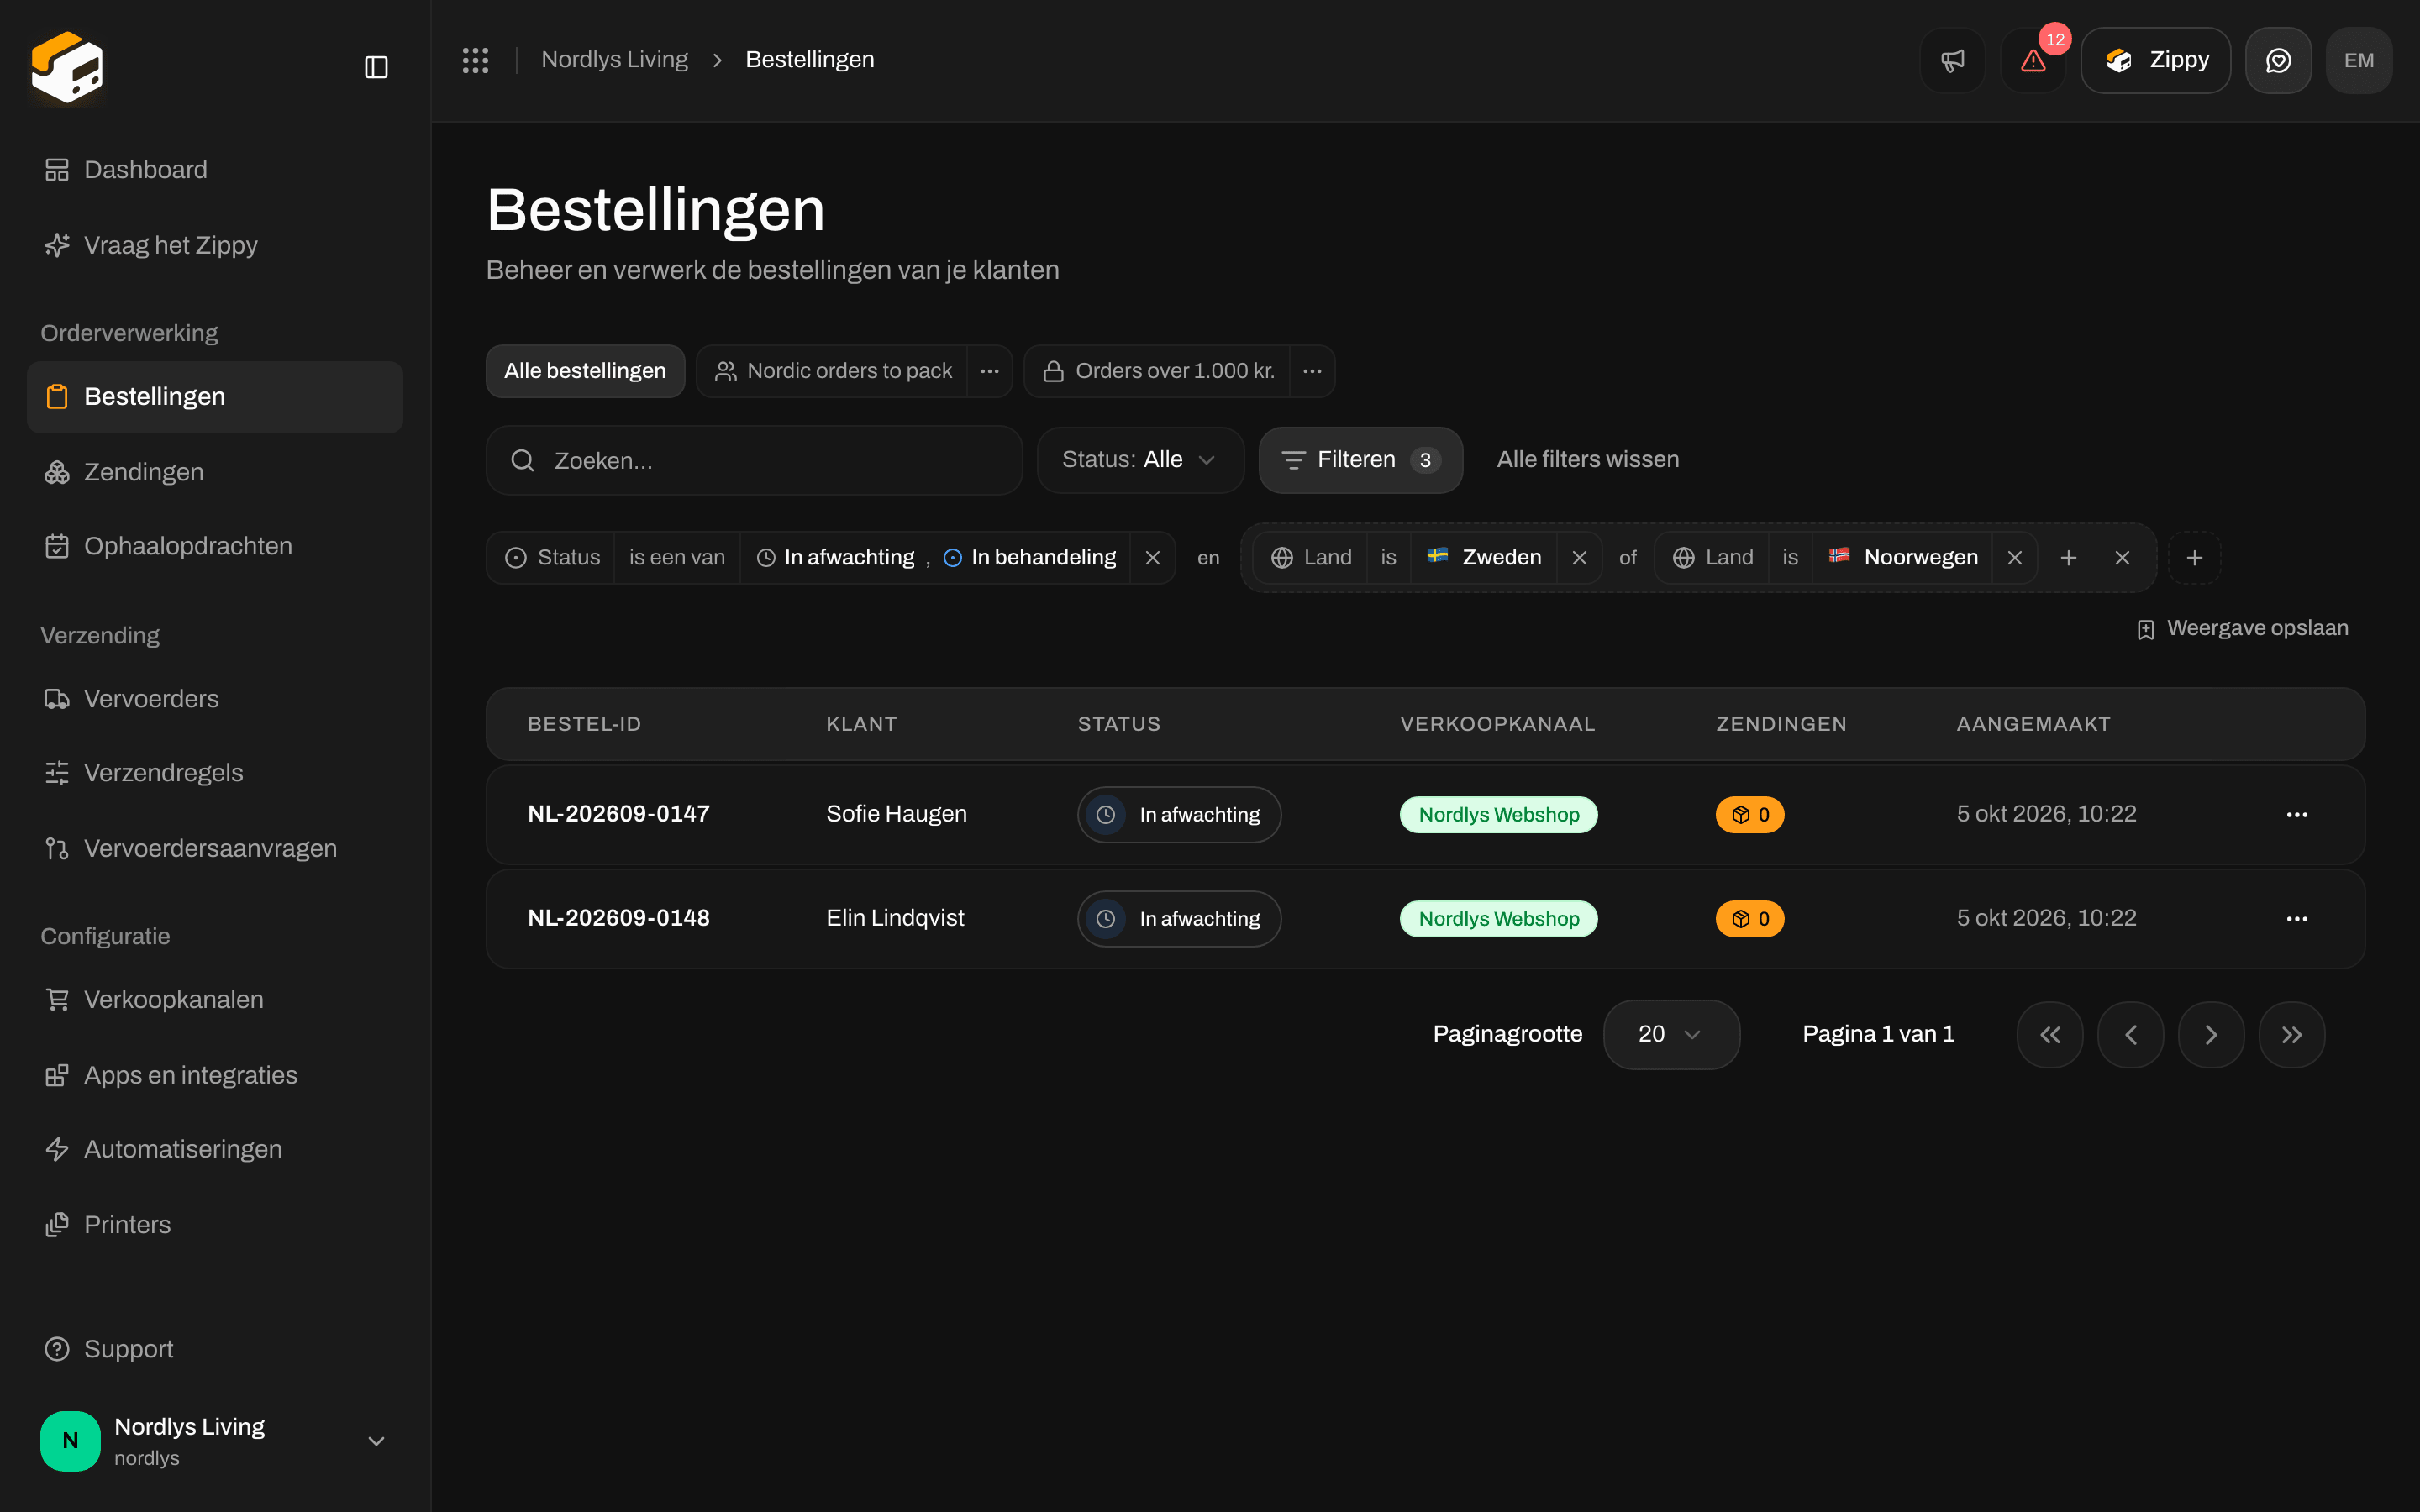Add a new filter group
Screen dimensions: 2420x1512
click(2194, 558)
